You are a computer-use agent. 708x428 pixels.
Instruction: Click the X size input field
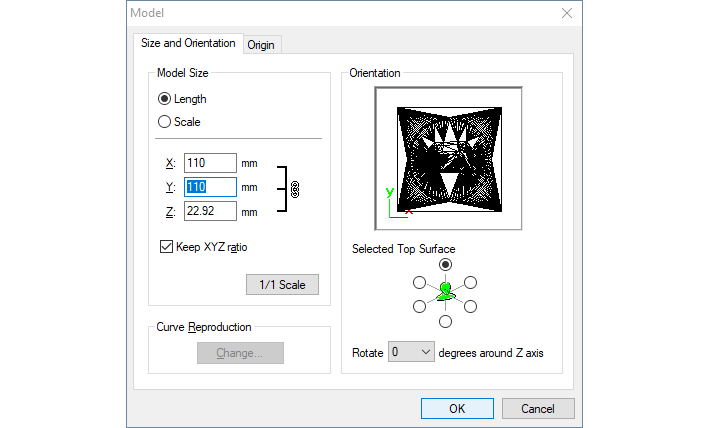pos(210,163)
